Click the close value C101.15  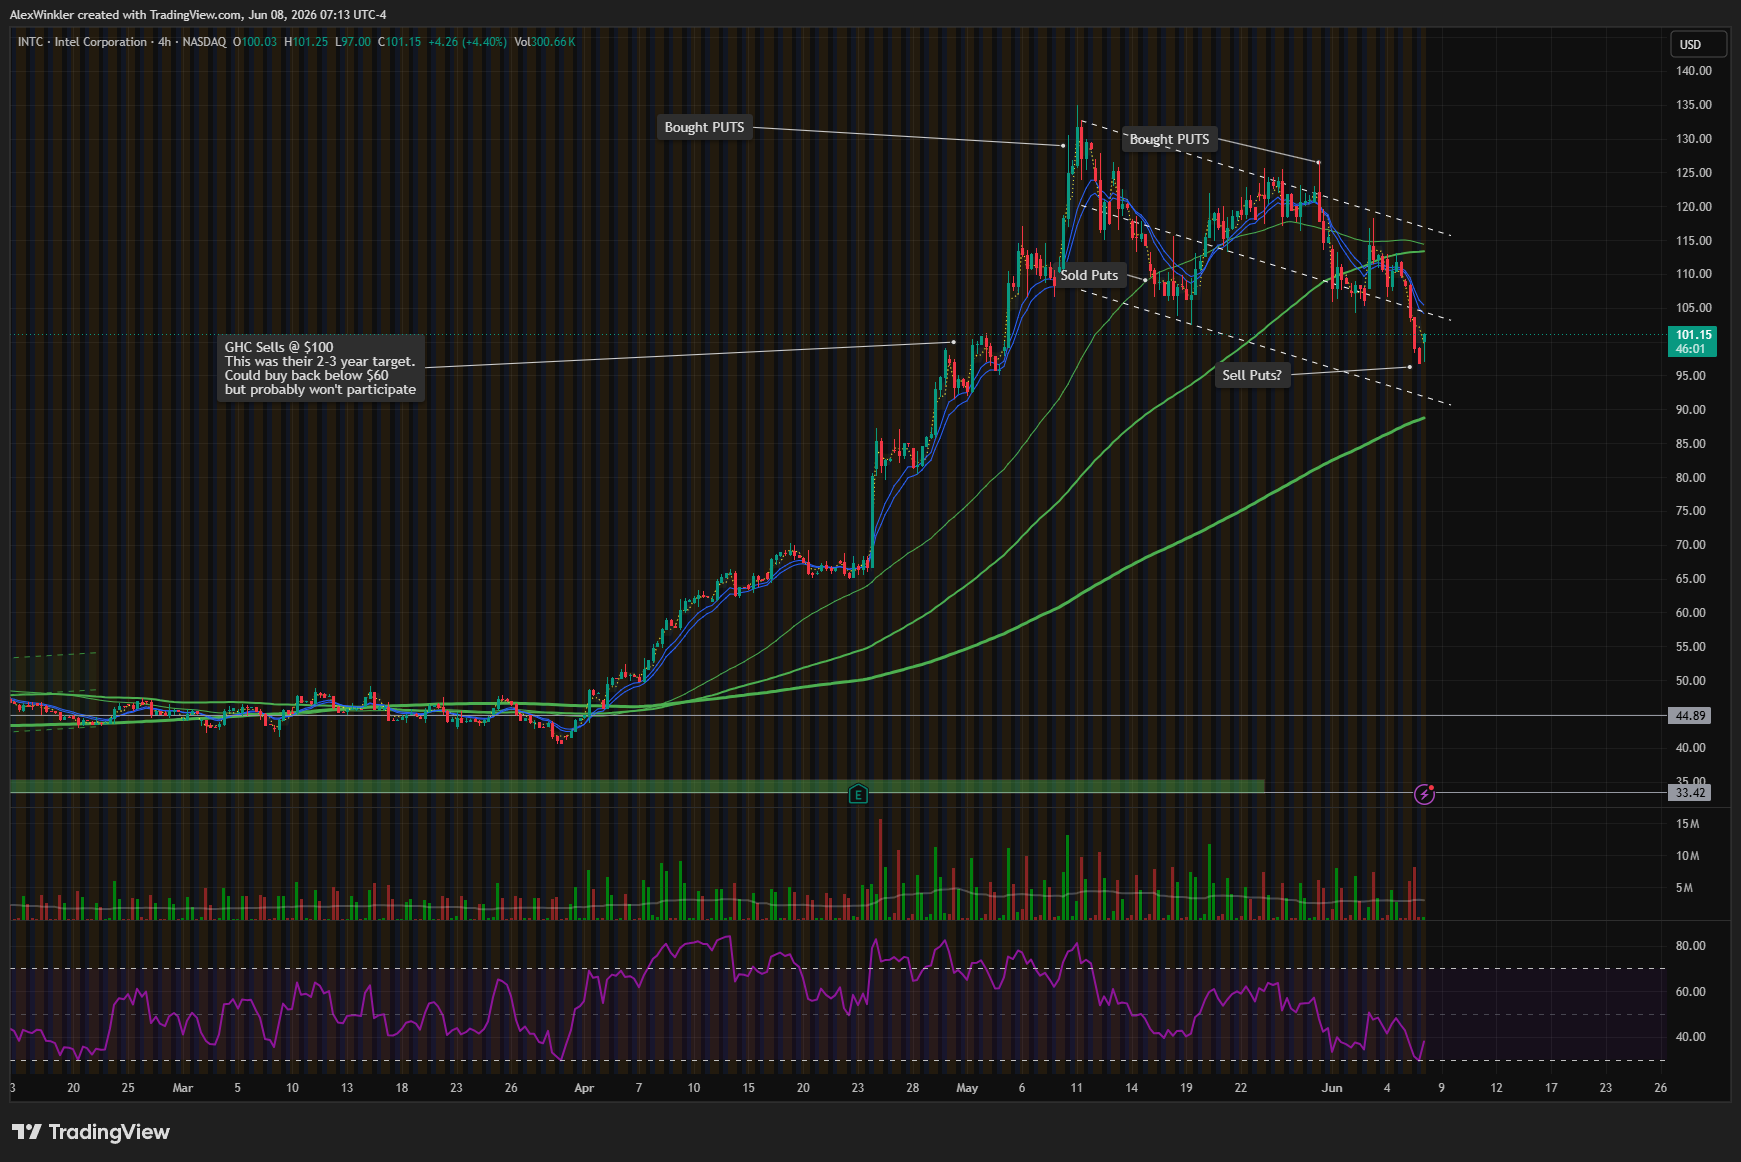coord(399,42)
